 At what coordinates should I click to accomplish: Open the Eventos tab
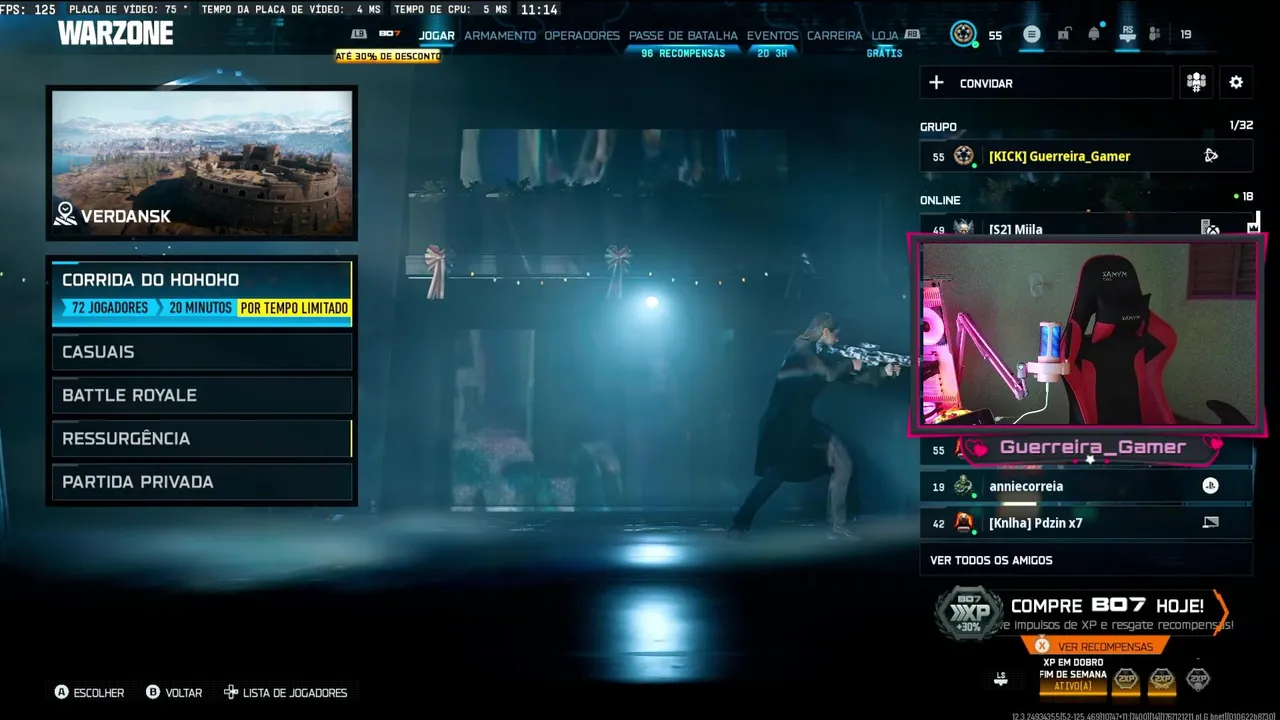pos(773,35)
